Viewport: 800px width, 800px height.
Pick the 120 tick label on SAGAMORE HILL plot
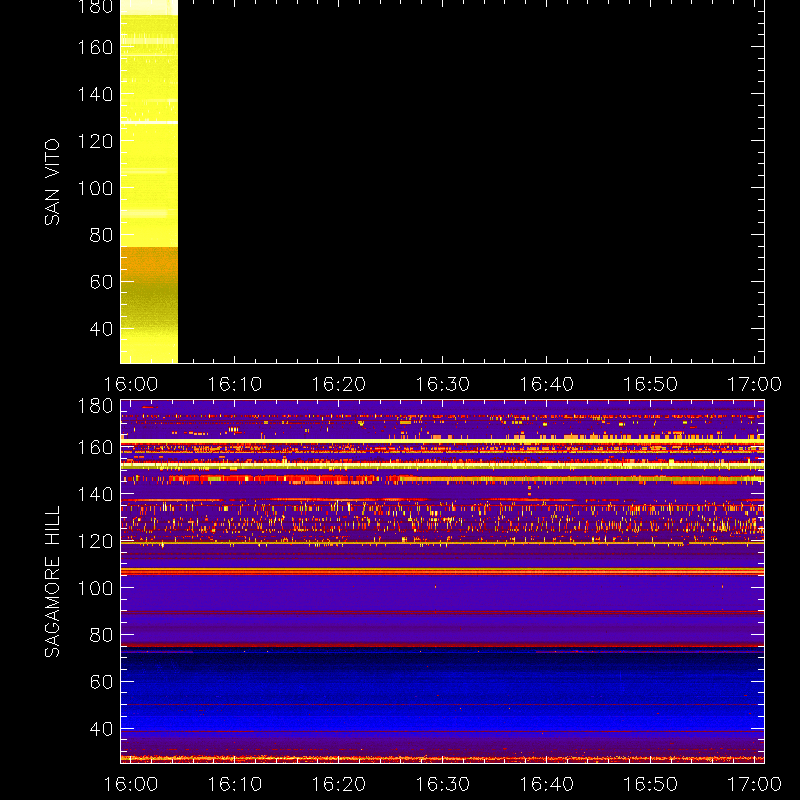tap(95, 541)
